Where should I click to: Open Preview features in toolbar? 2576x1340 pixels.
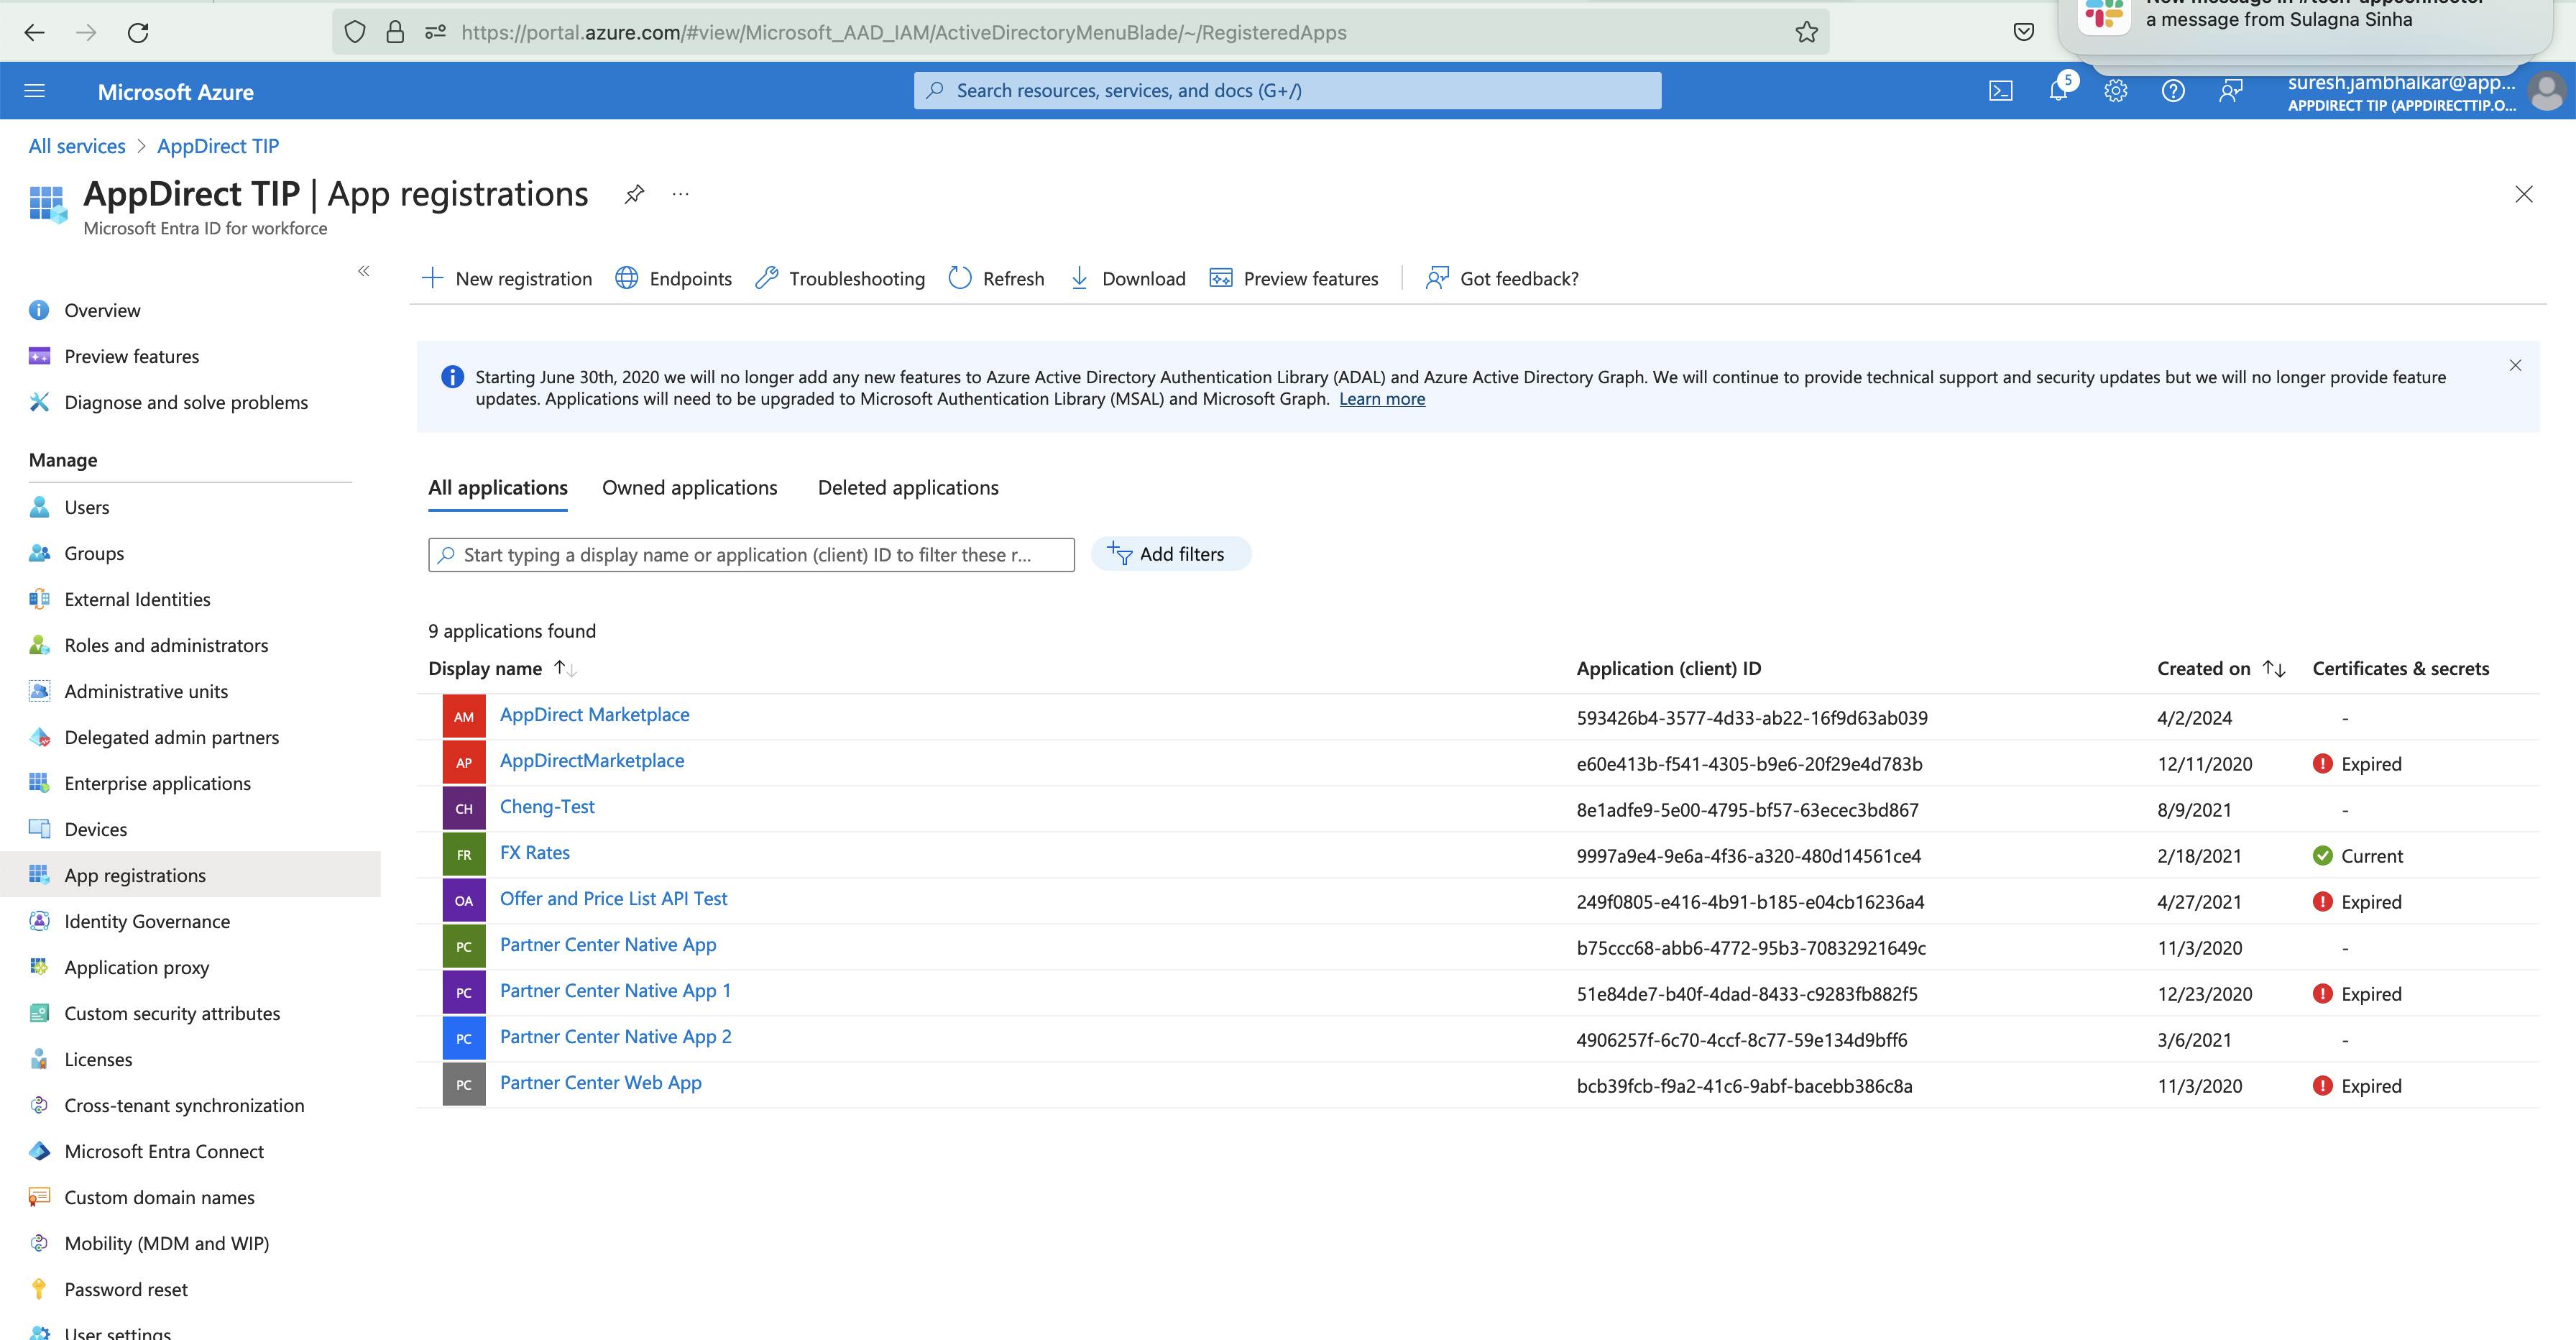(x=1294, y=278)
